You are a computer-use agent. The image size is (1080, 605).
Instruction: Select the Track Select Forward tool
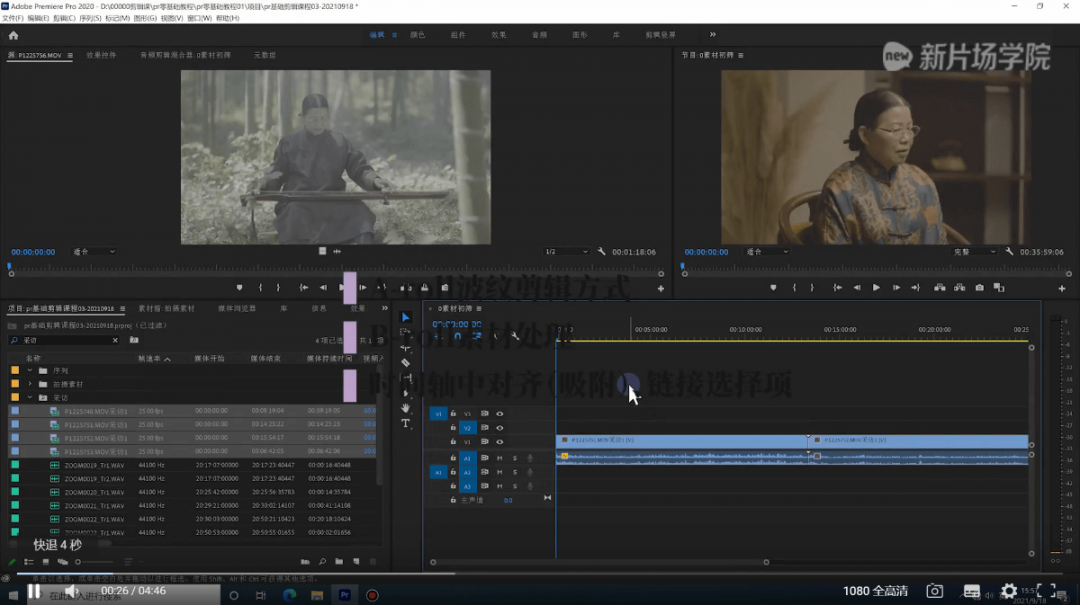pyautogui.click(x=406, y=332)
